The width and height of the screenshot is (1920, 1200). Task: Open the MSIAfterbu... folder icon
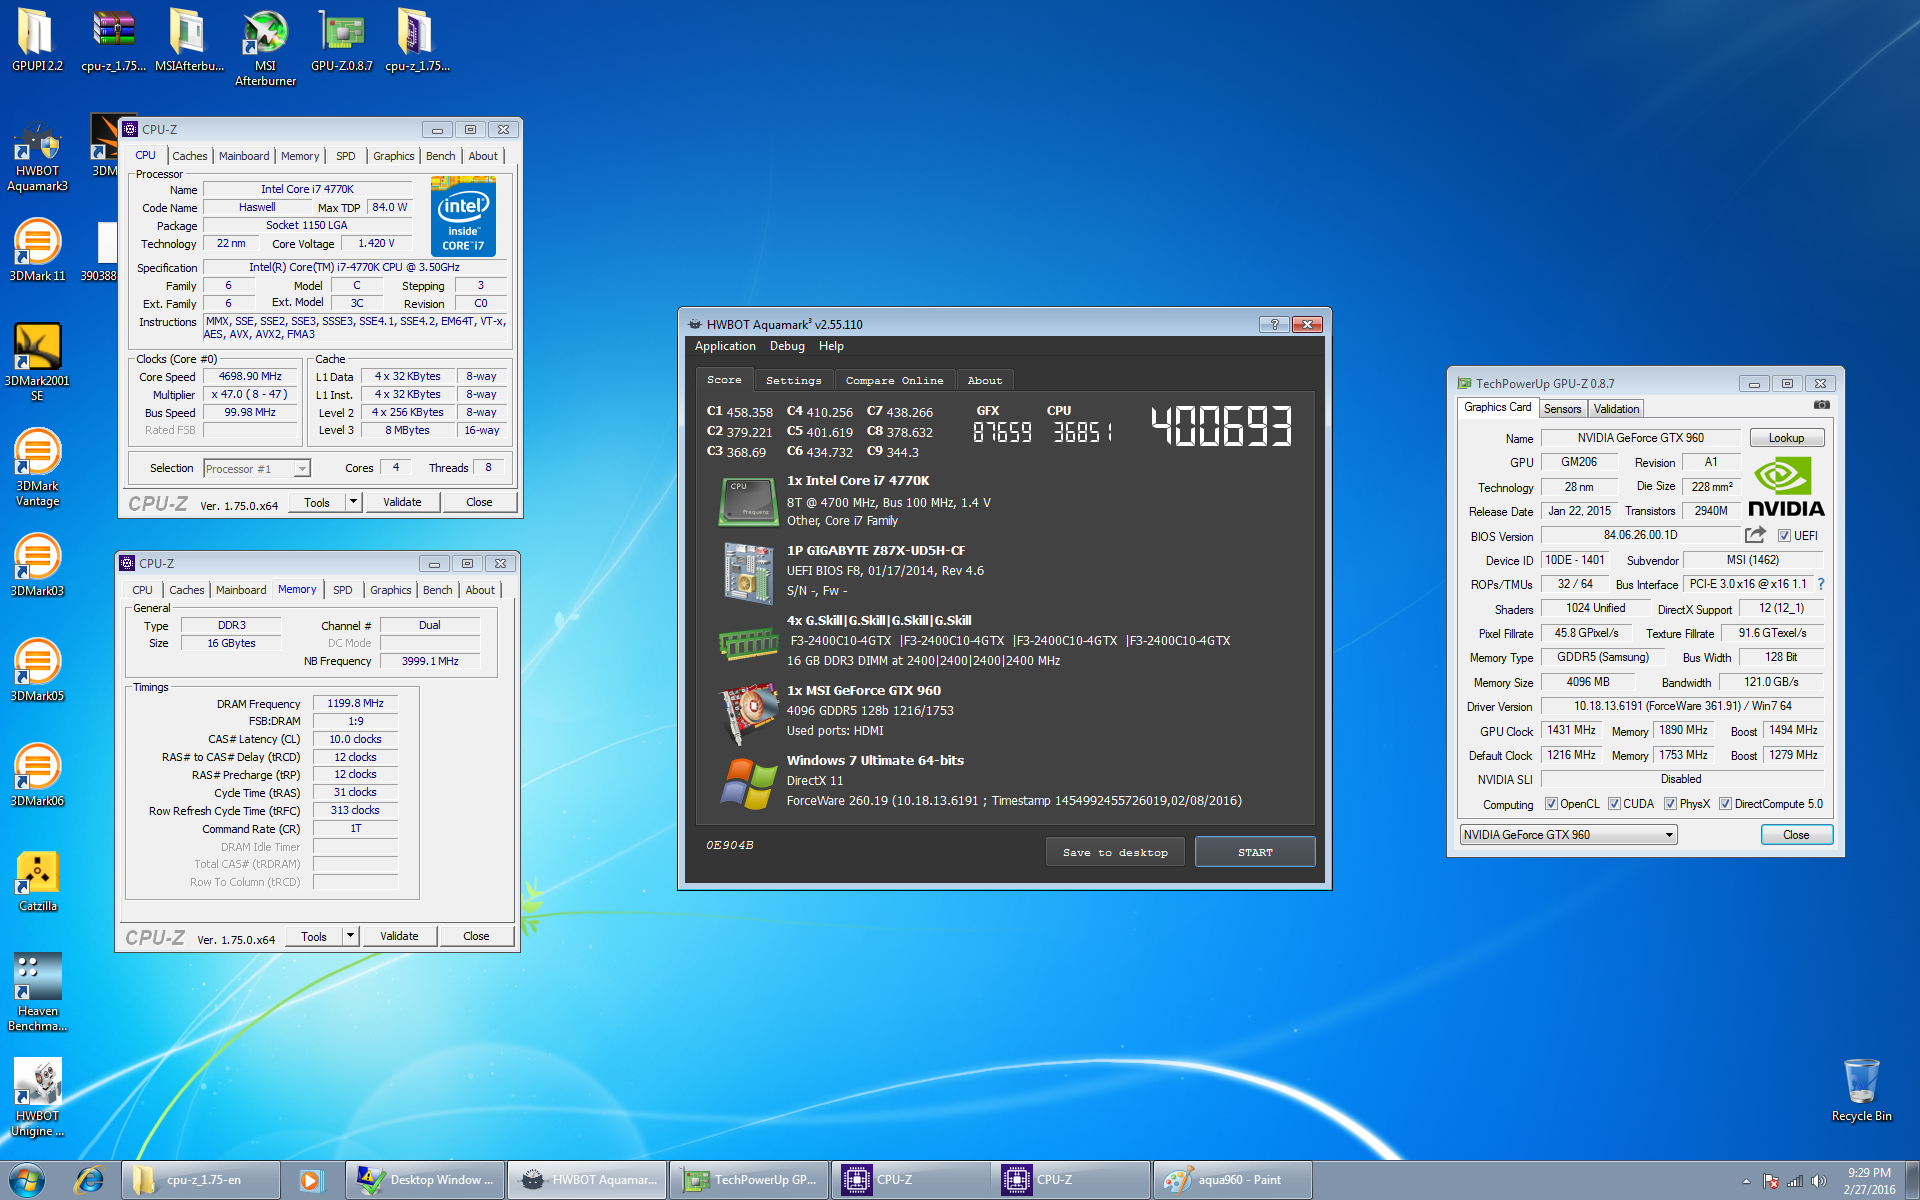click(x=189, y=40)
